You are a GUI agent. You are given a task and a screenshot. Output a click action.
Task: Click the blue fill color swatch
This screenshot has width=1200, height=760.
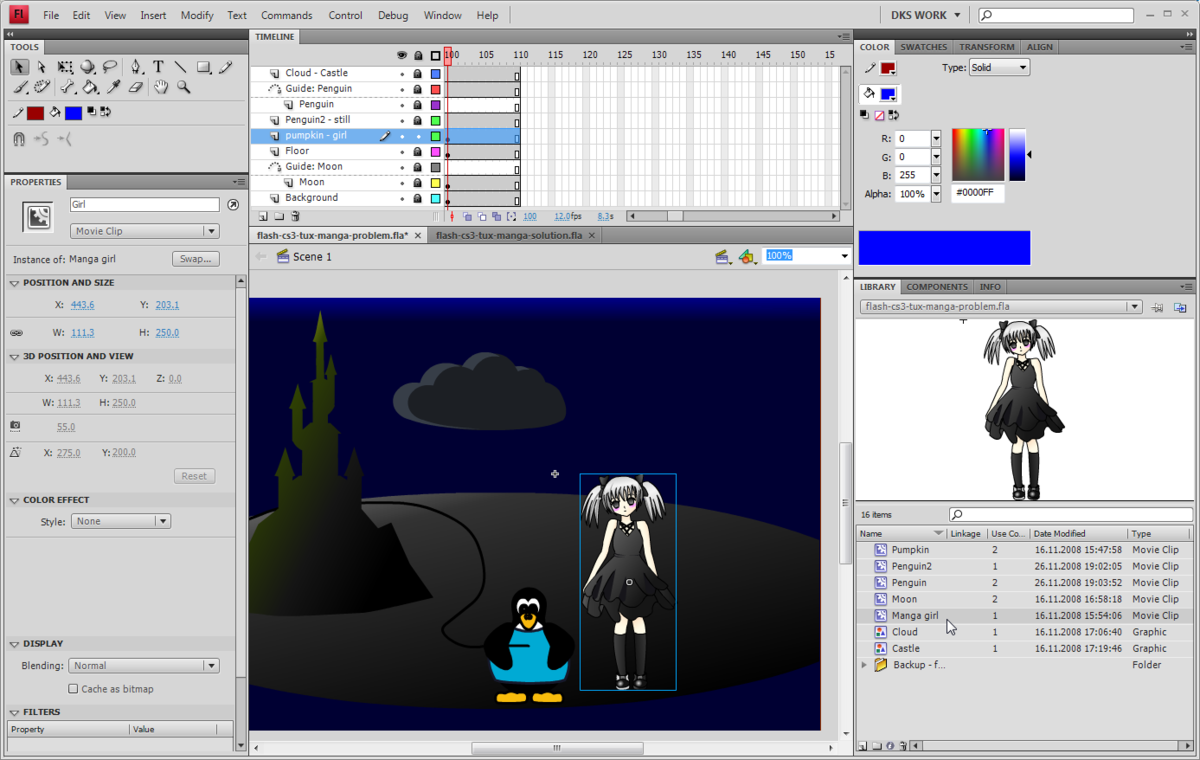coord(72,113)
